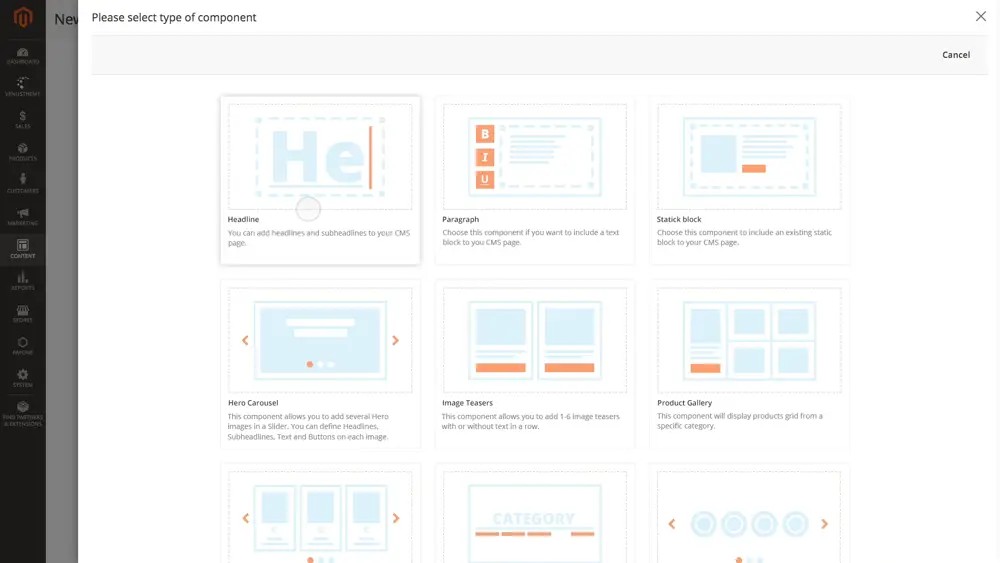Open the Dashboard sidebar icon
The height and width of the screenshot is (563, 1000).
23,56
